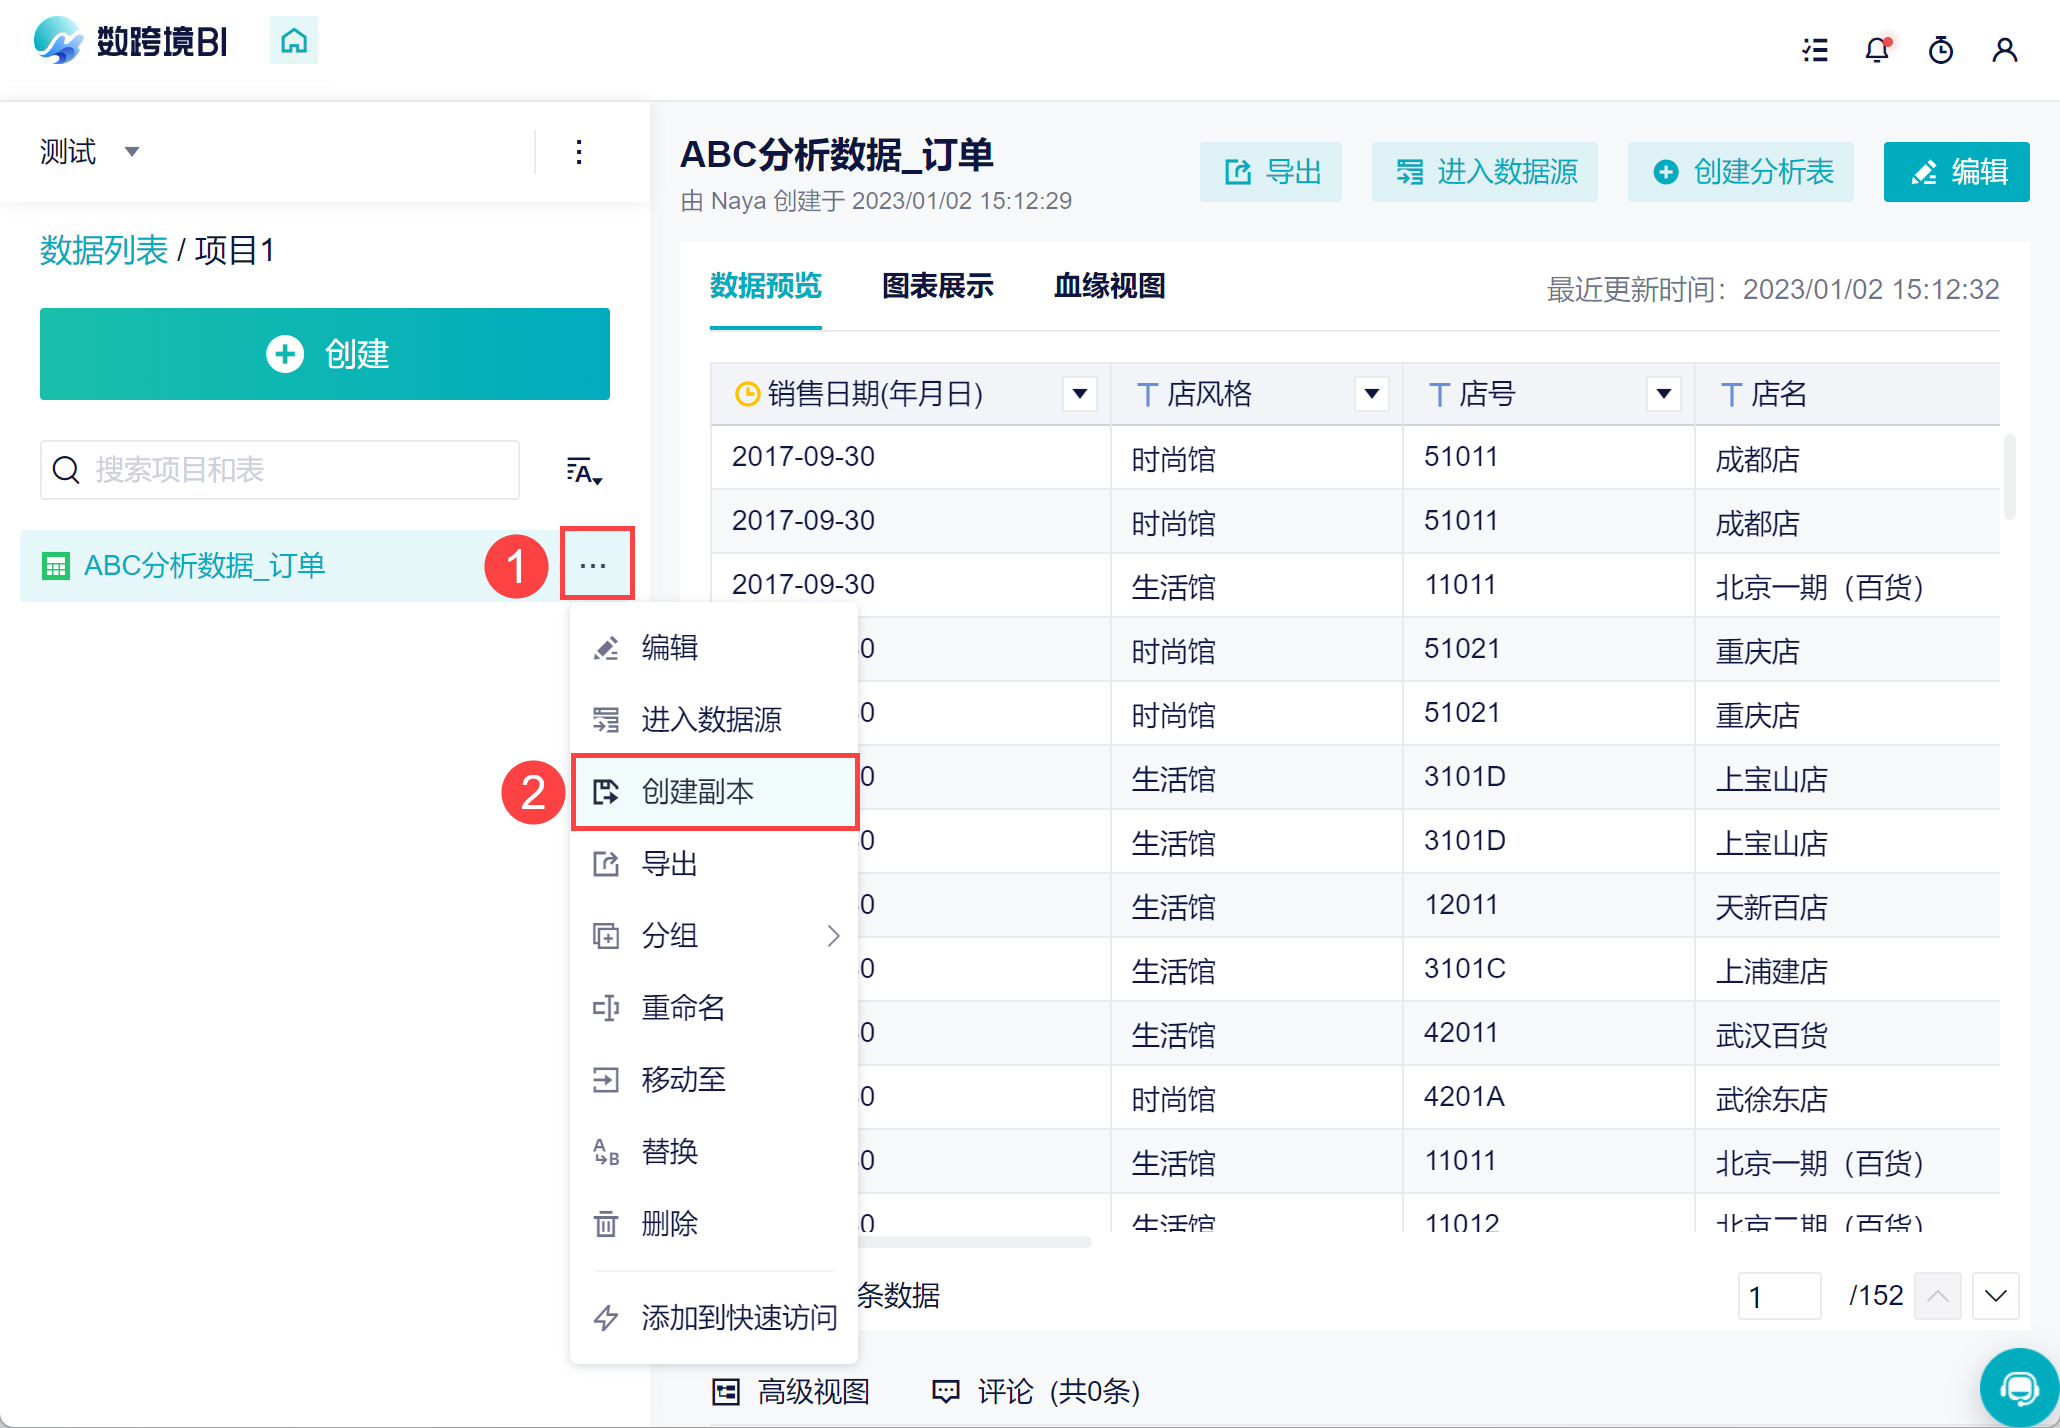Go to the next page using the down arrow

click(x=1995, y=1296)
